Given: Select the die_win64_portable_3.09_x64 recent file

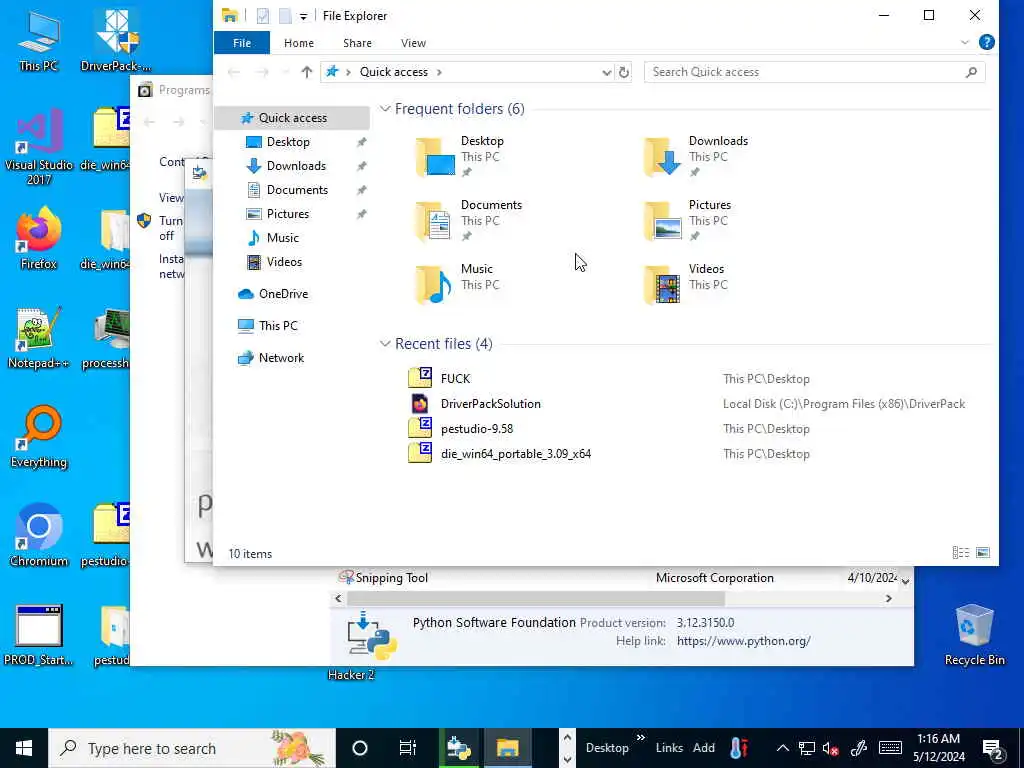Looking at the screenshot, I should pyautogui.click(x=516, y=454).
